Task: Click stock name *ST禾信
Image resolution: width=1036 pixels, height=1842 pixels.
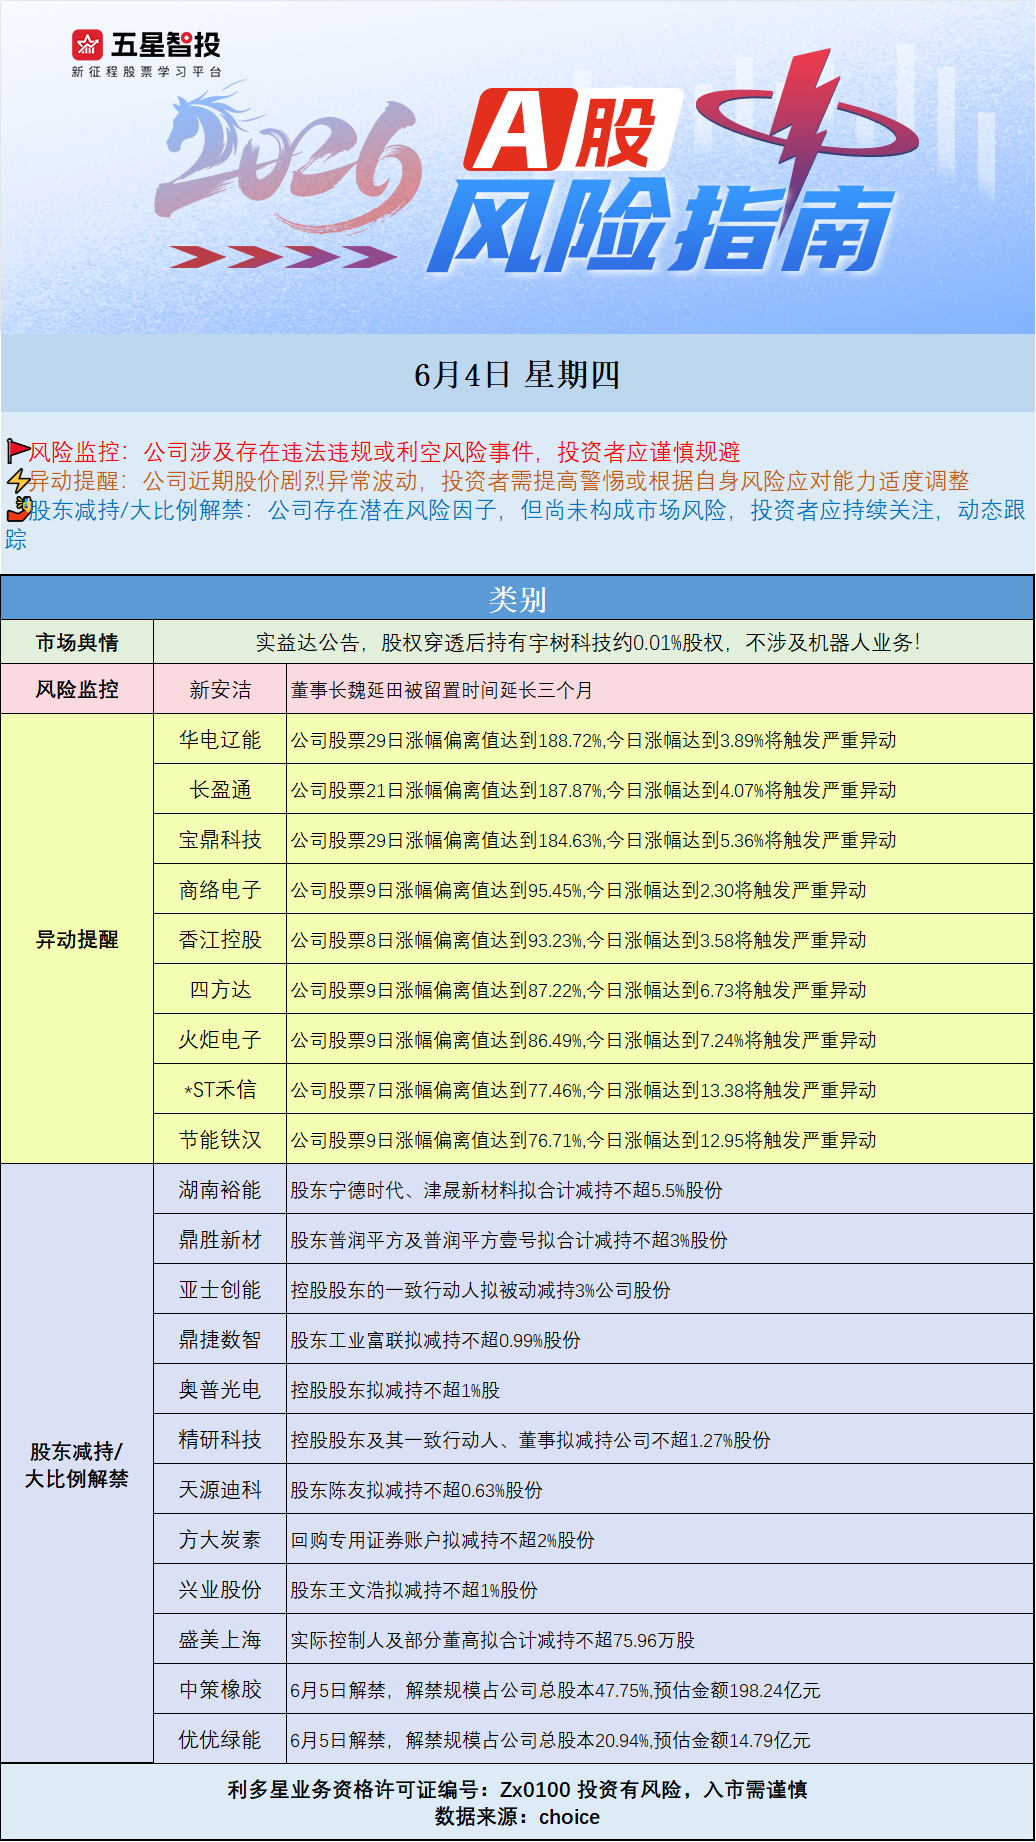Action: click(x=220, y=1089)
